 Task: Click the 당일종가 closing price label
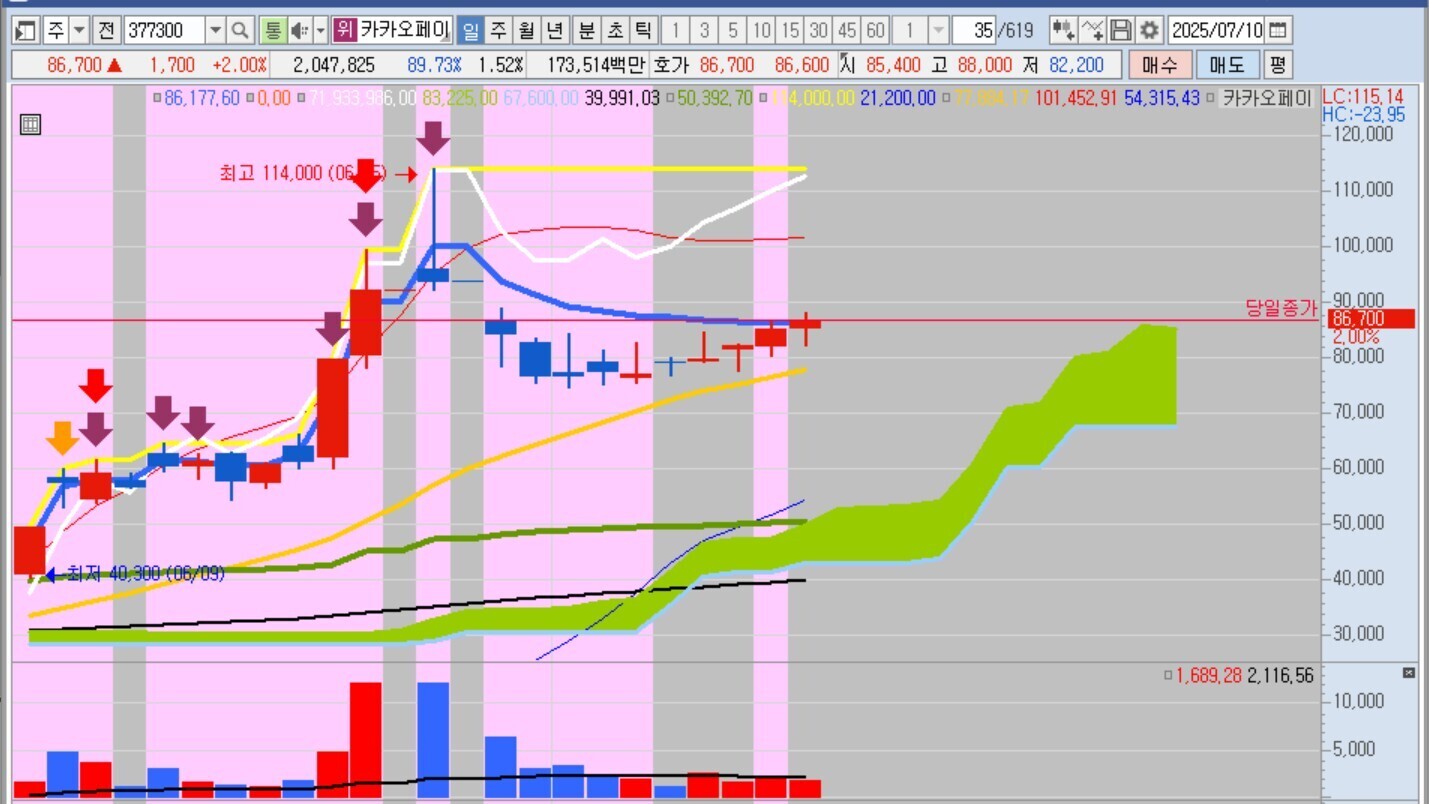pos(1281,309)
